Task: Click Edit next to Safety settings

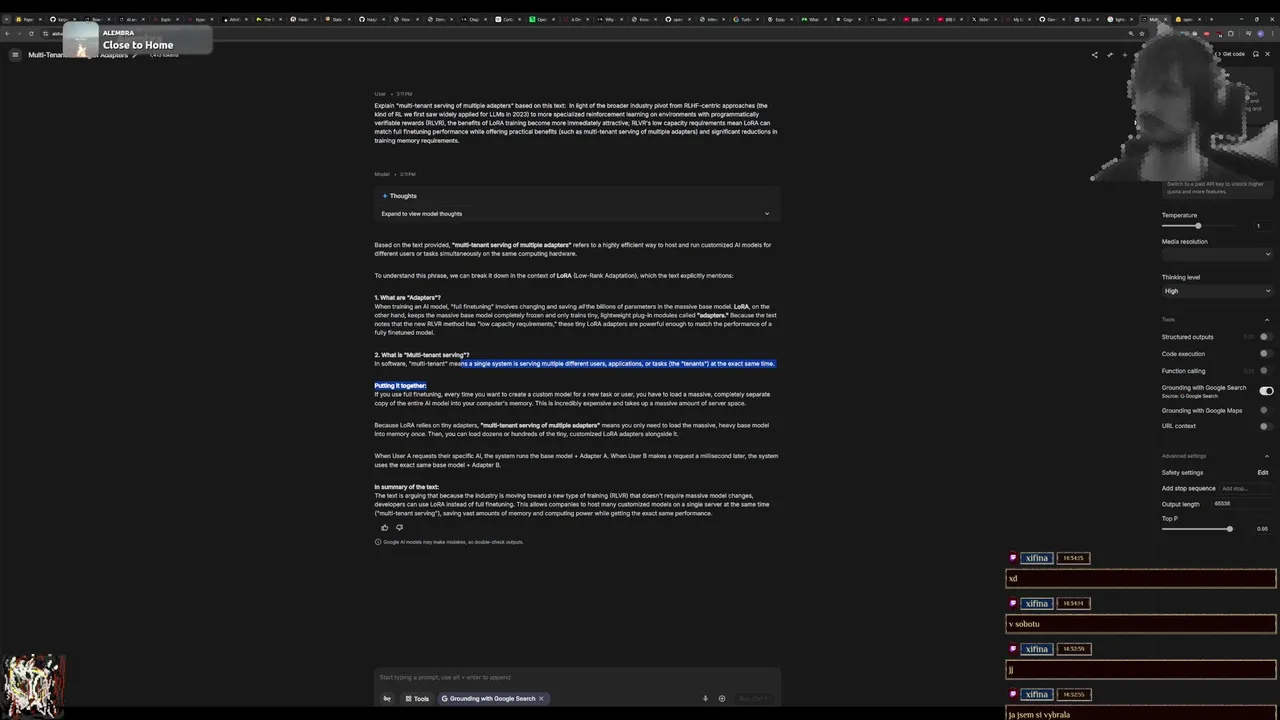Action: tap(1263, 473)
